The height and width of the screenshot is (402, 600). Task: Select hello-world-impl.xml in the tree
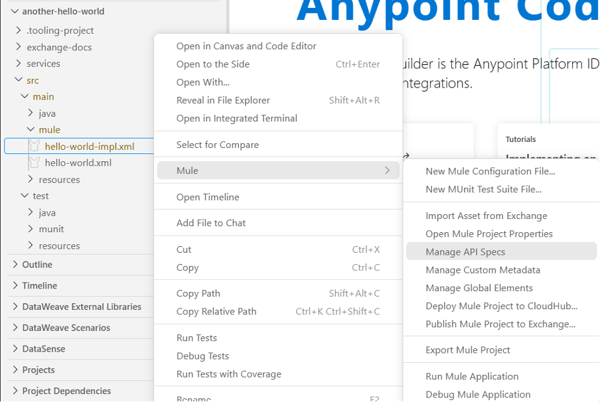click(x=89, y=146)
